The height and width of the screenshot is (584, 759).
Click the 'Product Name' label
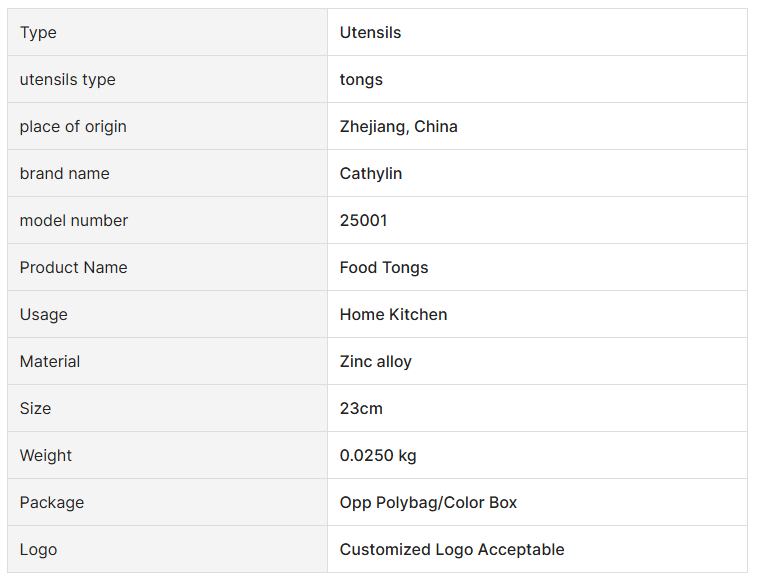(73, 268)
